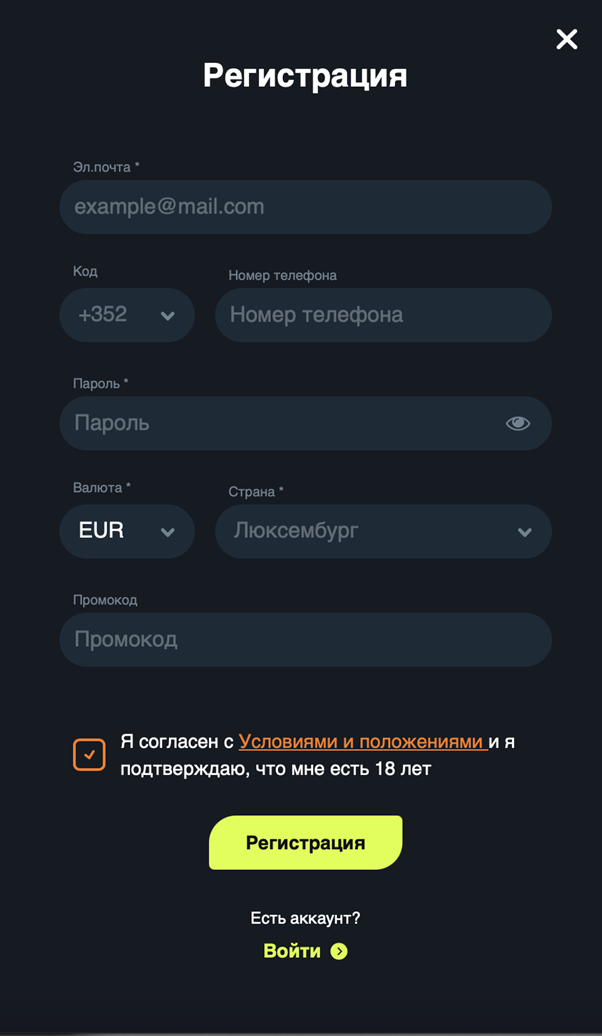The width and height of the screenshot is (602, 1036).
Task: Click the Войти login link
Action: [293, 951]
